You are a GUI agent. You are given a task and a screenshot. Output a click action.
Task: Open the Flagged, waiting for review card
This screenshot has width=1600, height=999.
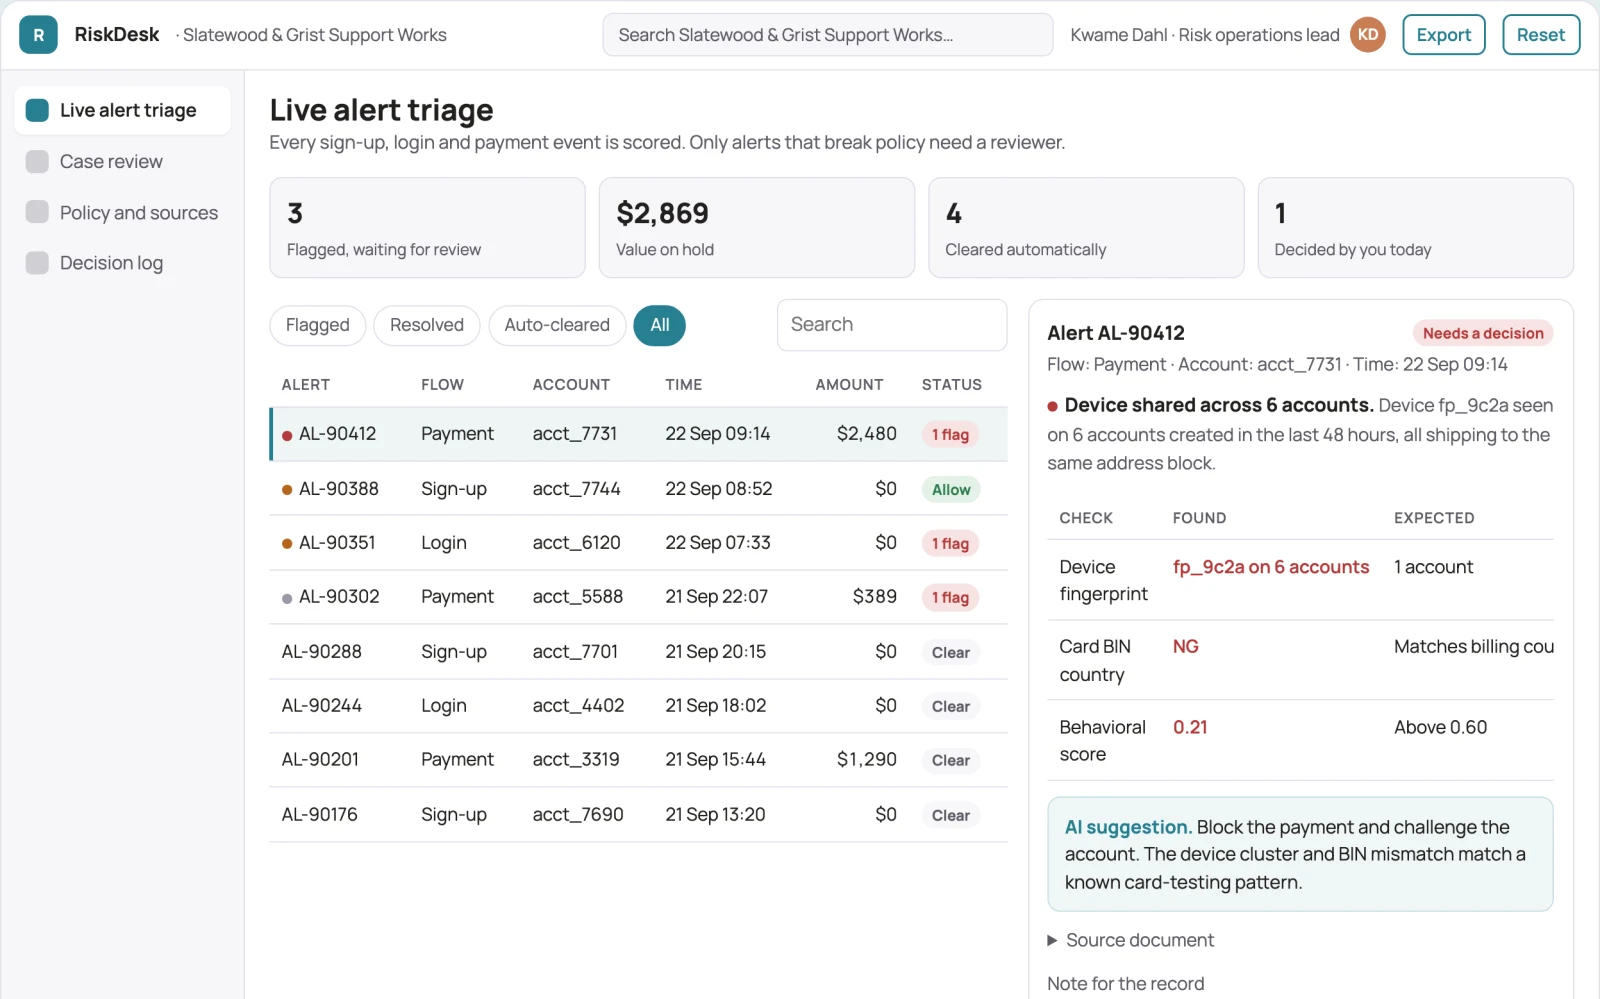pos(427,228)
